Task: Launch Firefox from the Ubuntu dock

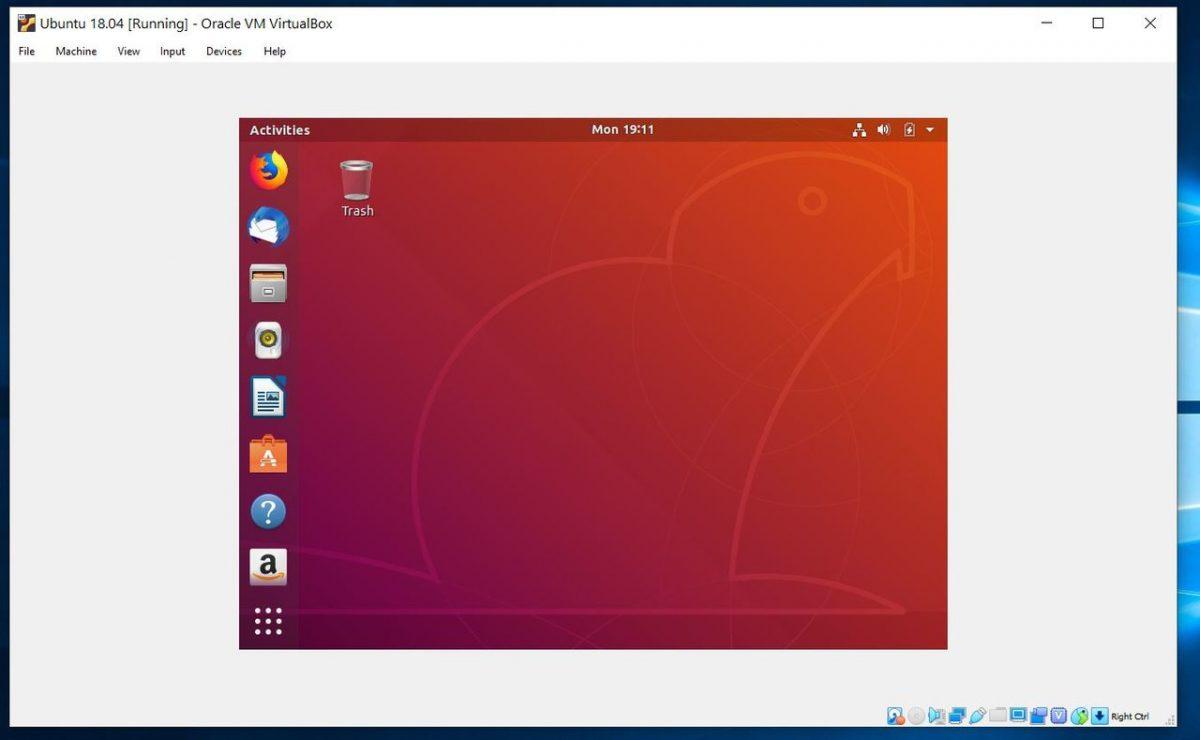Action: coord(268,171)
